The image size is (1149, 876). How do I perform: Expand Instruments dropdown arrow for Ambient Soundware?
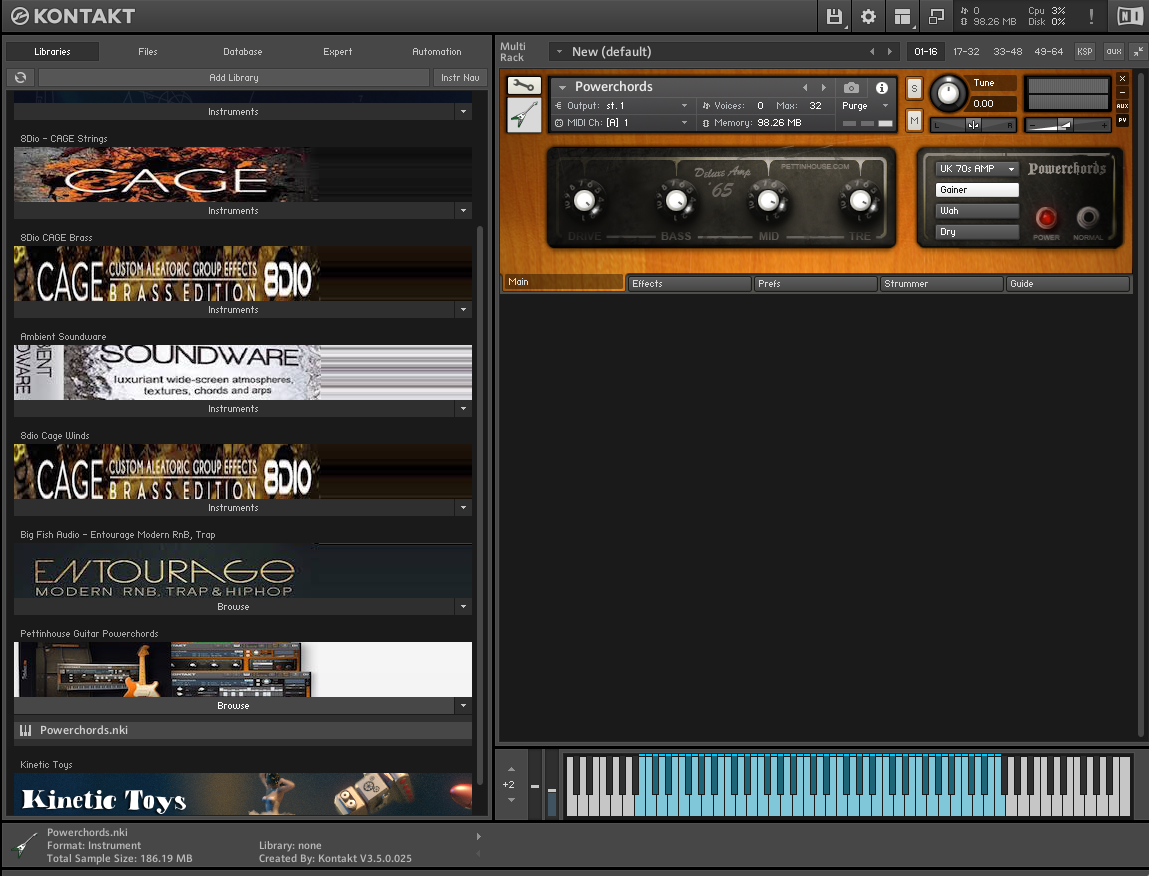[463, 408]
